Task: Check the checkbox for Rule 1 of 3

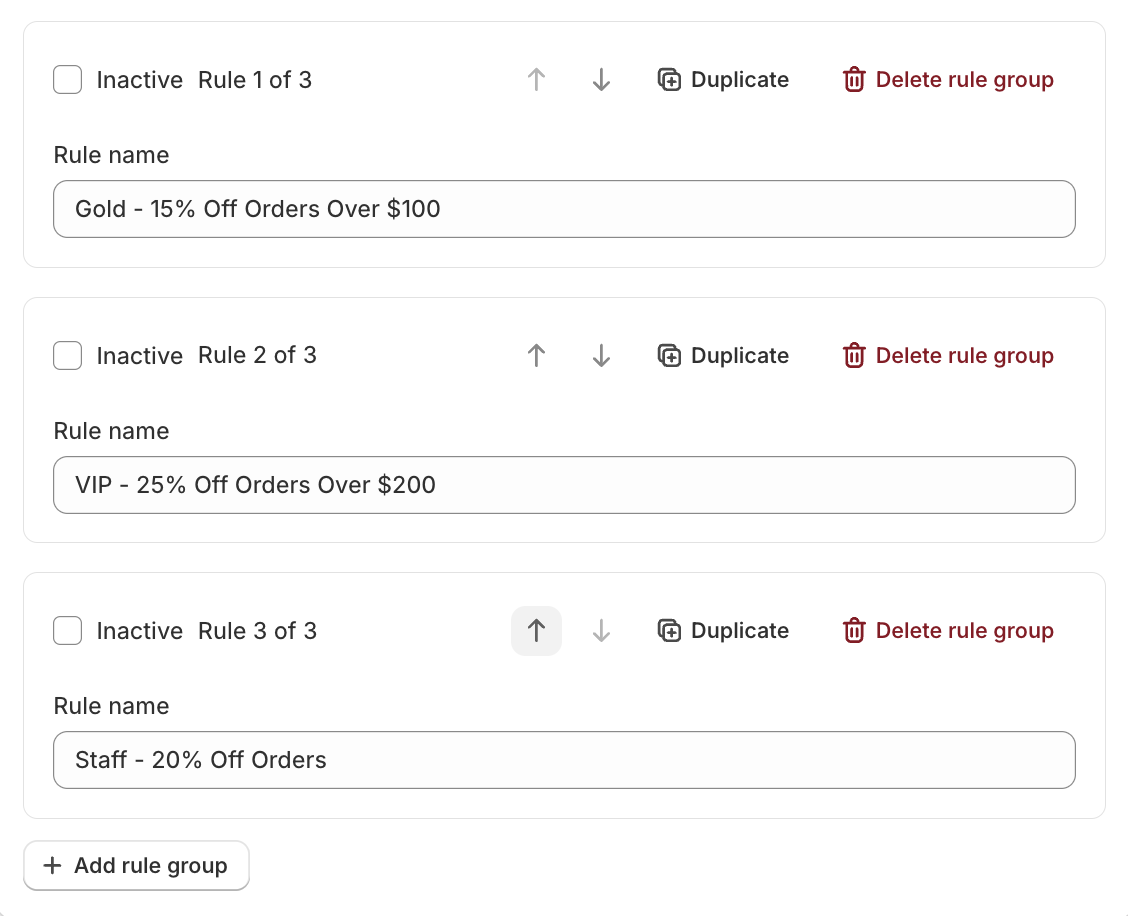Action: click(x=67, y=79)
